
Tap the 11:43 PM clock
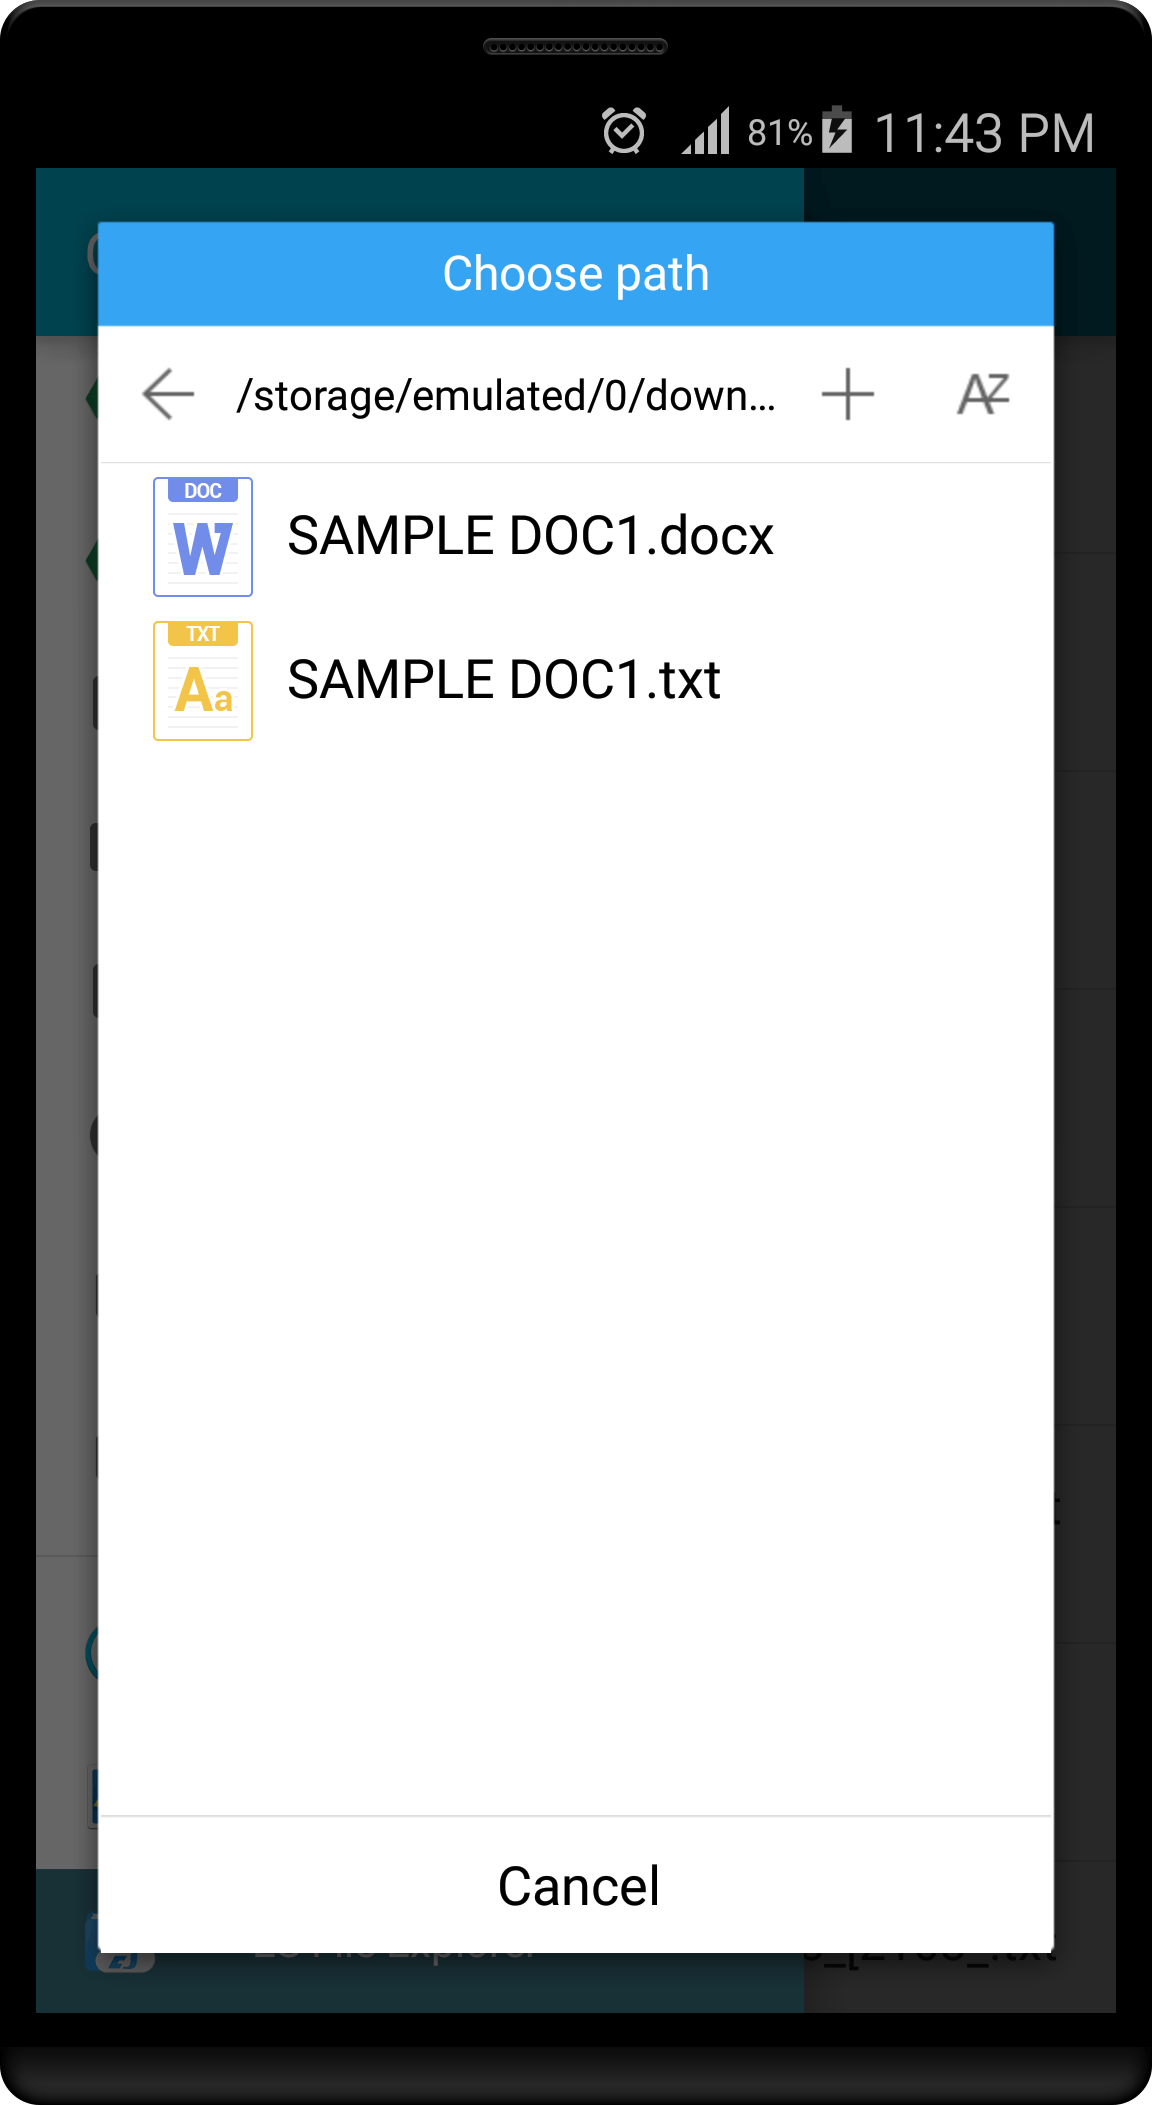[x=984, y=133]
